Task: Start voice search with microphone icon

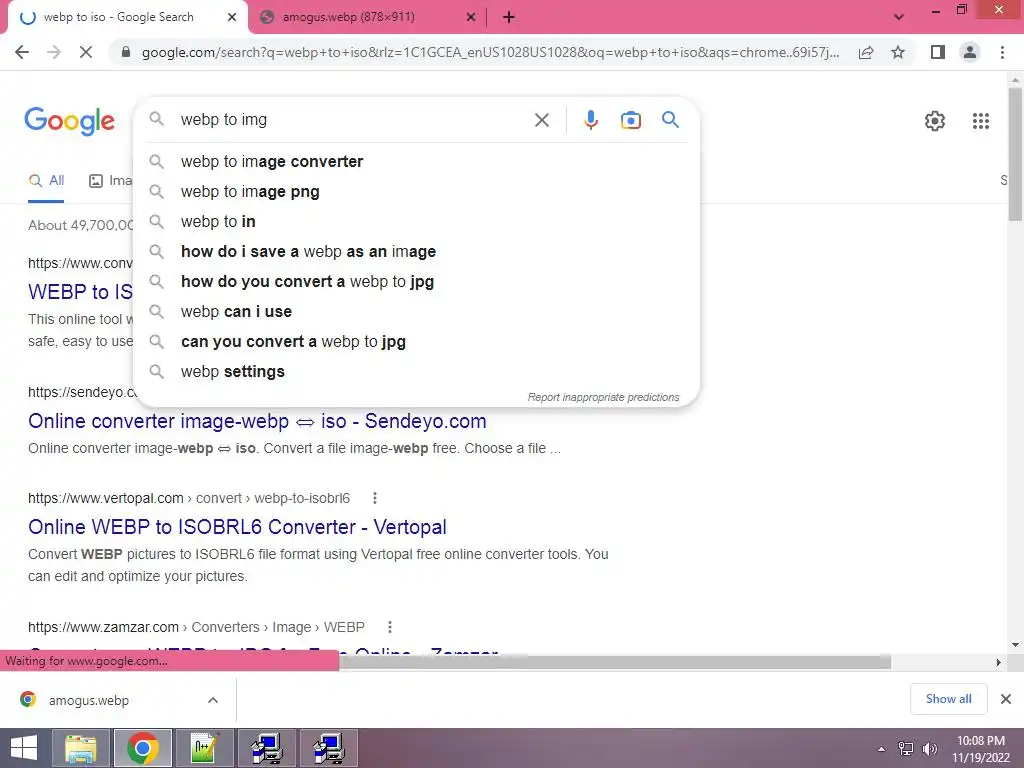Action: (x=591, y=120)
